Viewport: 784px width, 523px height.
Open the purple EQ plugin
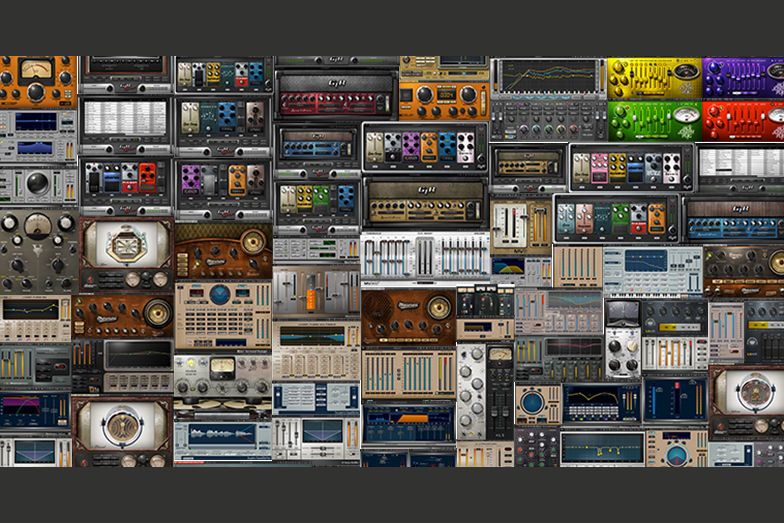[742, 77]
